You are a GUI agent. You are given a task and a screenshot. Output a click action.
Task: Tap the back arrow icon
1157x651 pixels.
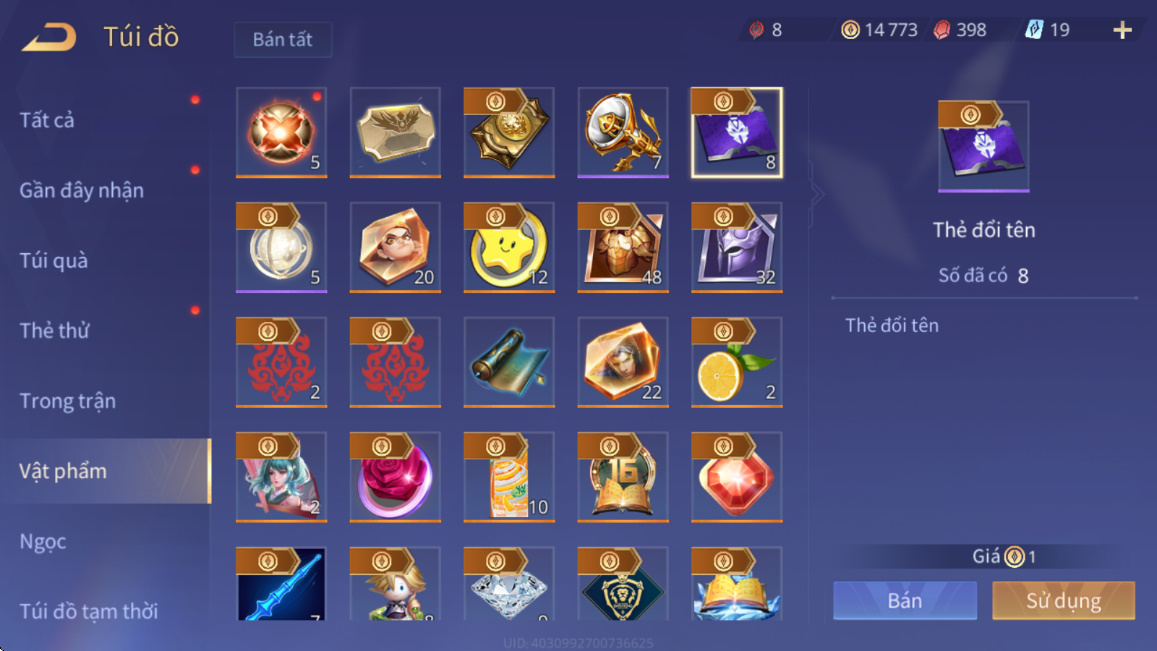(49, 37)
